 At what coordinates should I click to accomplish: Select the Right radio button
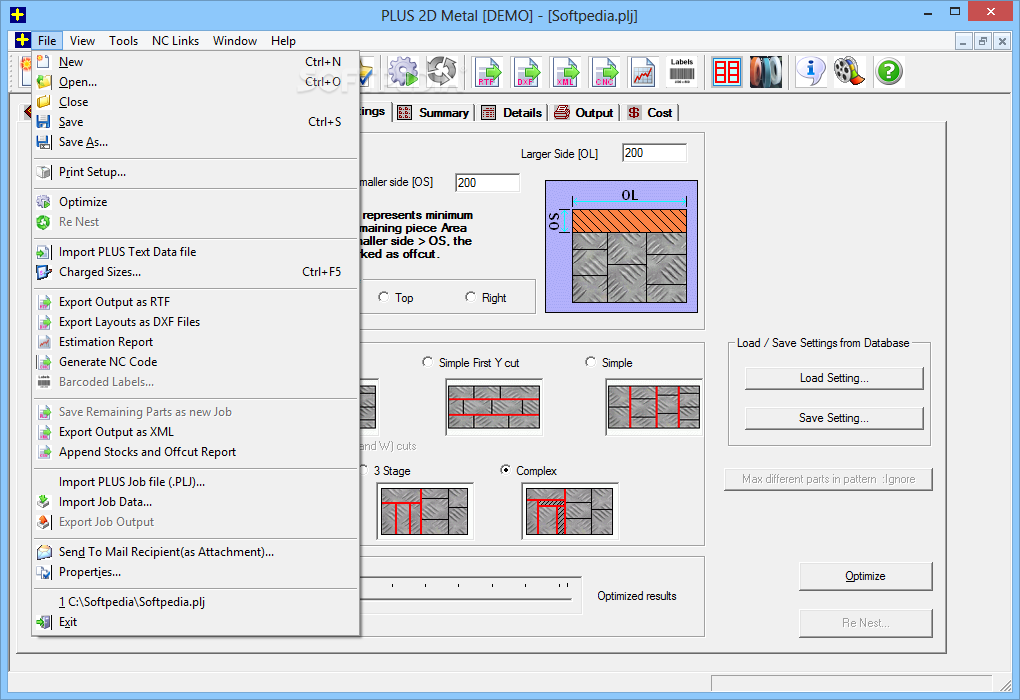point(470,297)
